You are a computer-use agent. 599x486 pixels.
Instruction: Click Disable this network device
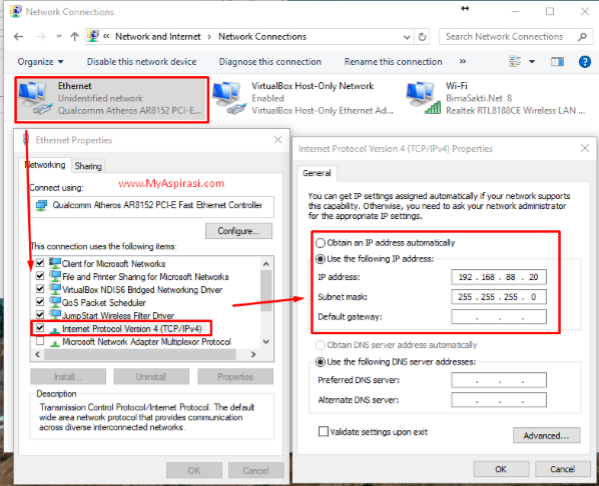(x=141, y=62)
